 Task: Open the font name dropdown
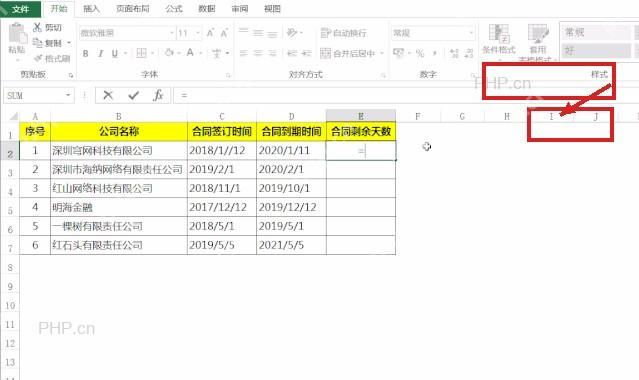pyautogui.click(x=172, y=33)
